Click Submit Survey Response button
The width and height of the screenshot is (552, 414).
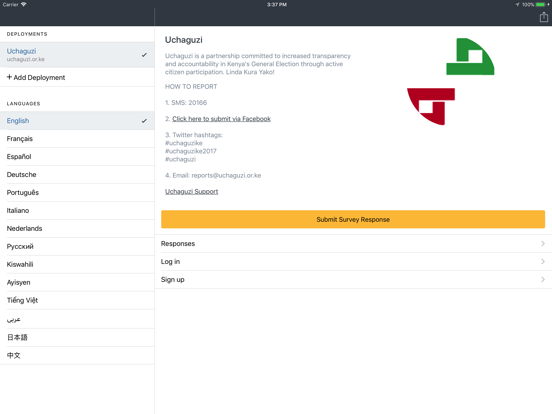pos(353,219)
